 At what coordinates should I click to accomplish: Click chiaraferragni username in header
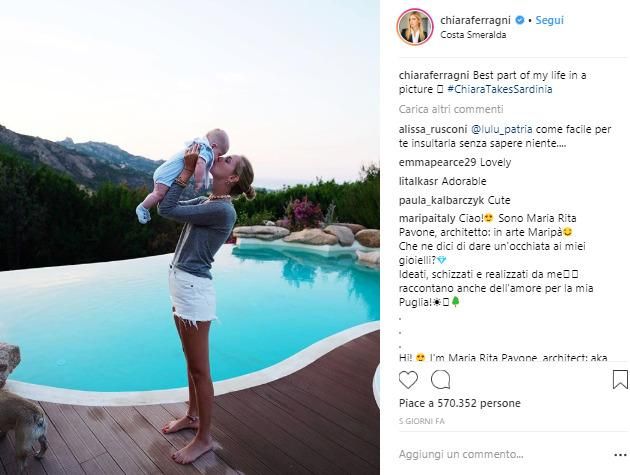pyautogui.click(x=475, y=20)
